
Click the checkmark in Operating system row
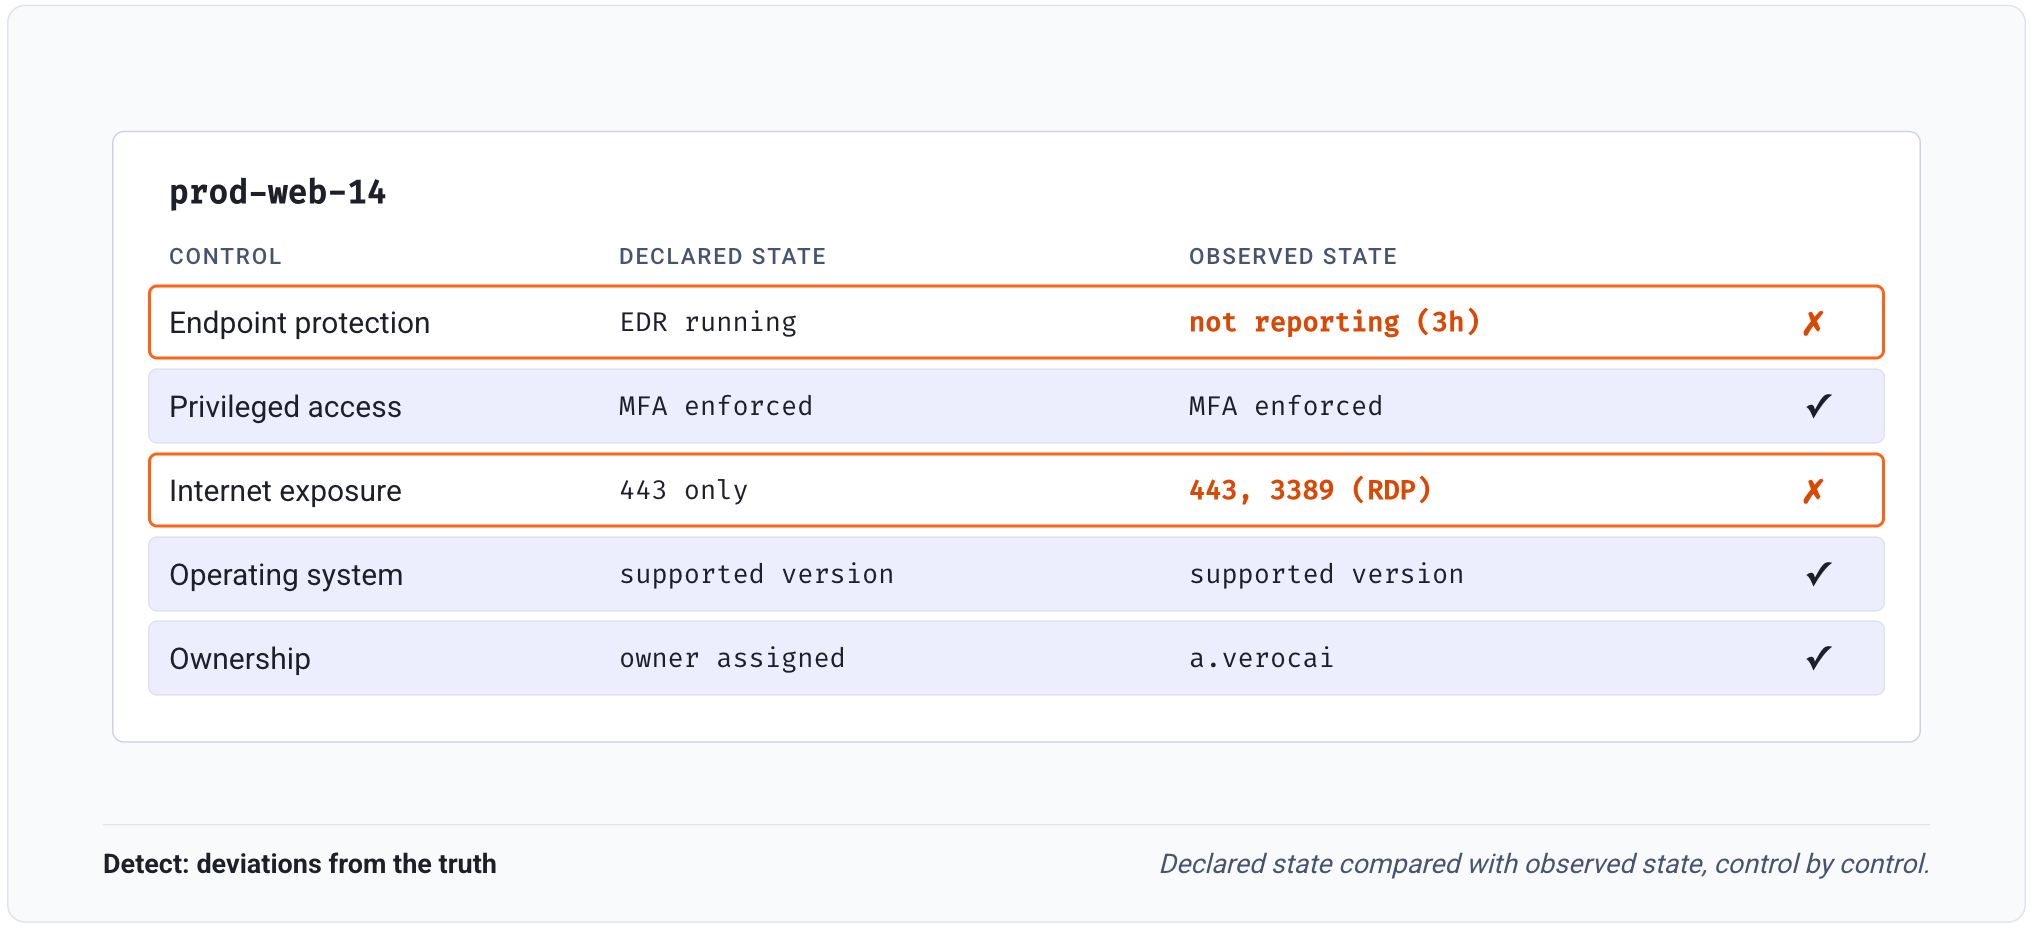[1818, 574]
